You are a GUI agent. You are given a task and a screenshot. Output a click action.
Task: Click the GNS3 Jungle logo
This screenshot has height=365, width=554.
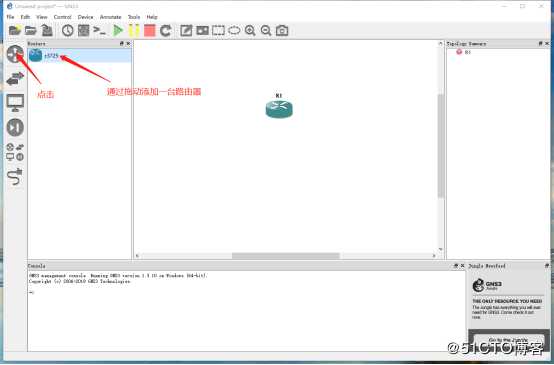coord(487,285)
